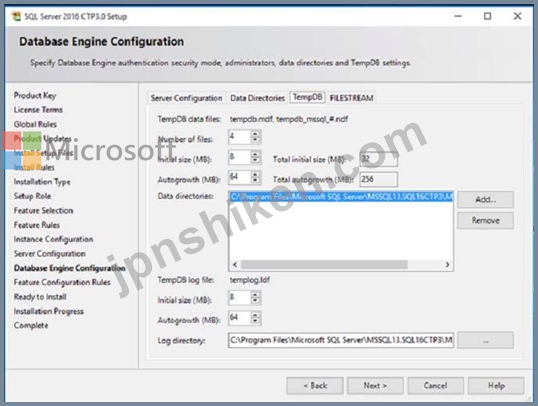Screen dimensions: 538x406
Task: Increase TempDB log Initial size up arrow
Action: [255, 294]
